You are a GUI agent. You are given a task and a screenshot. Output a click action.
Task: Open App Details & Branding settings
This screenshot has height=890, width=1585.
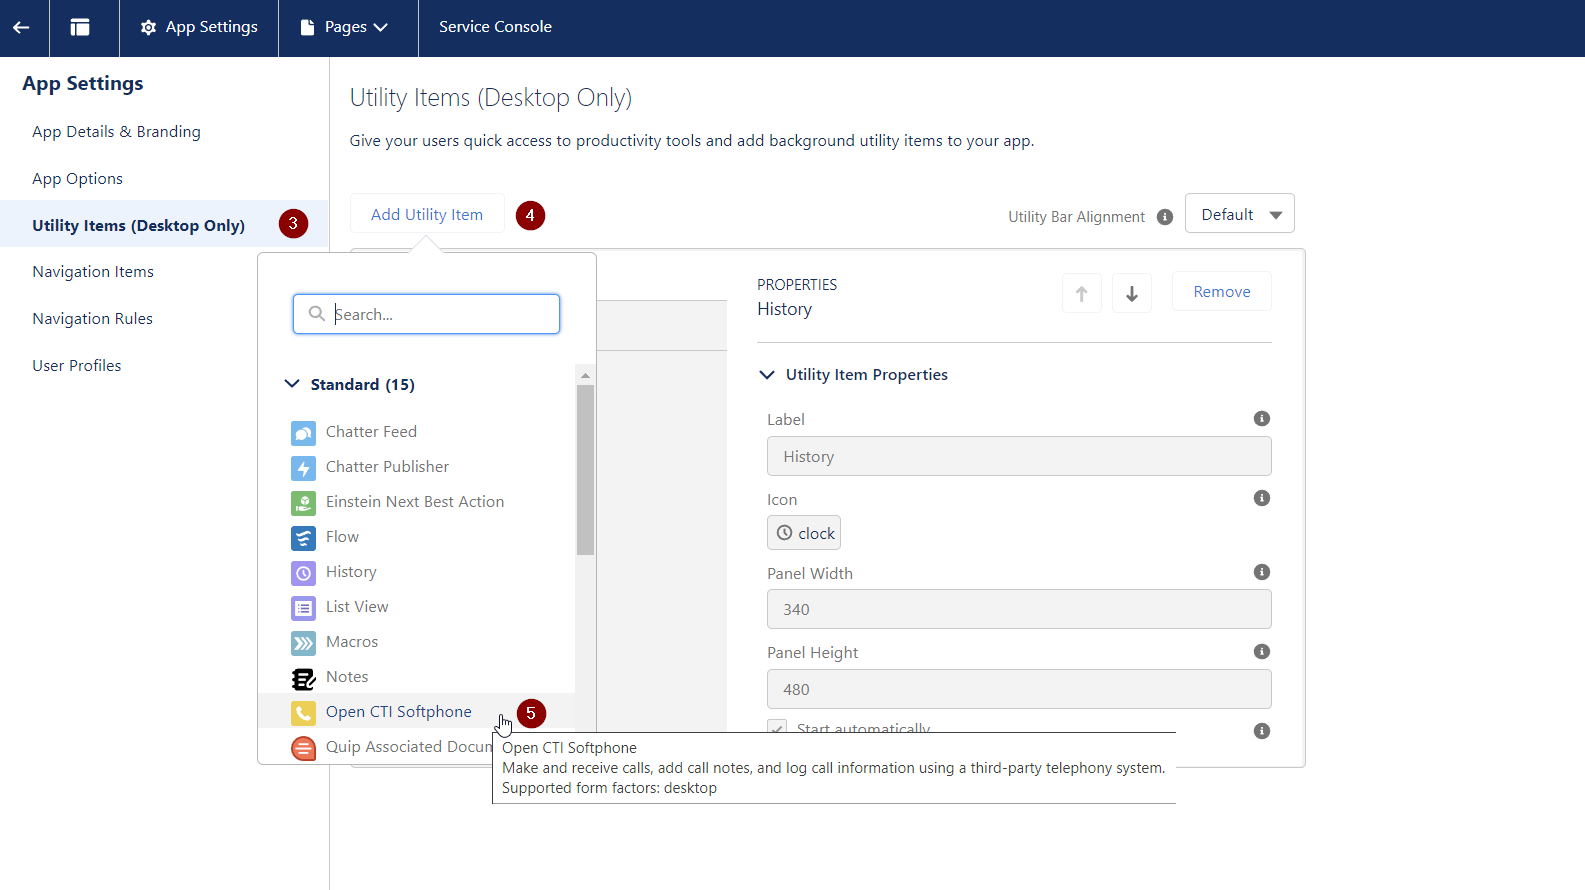click(116, 132)
